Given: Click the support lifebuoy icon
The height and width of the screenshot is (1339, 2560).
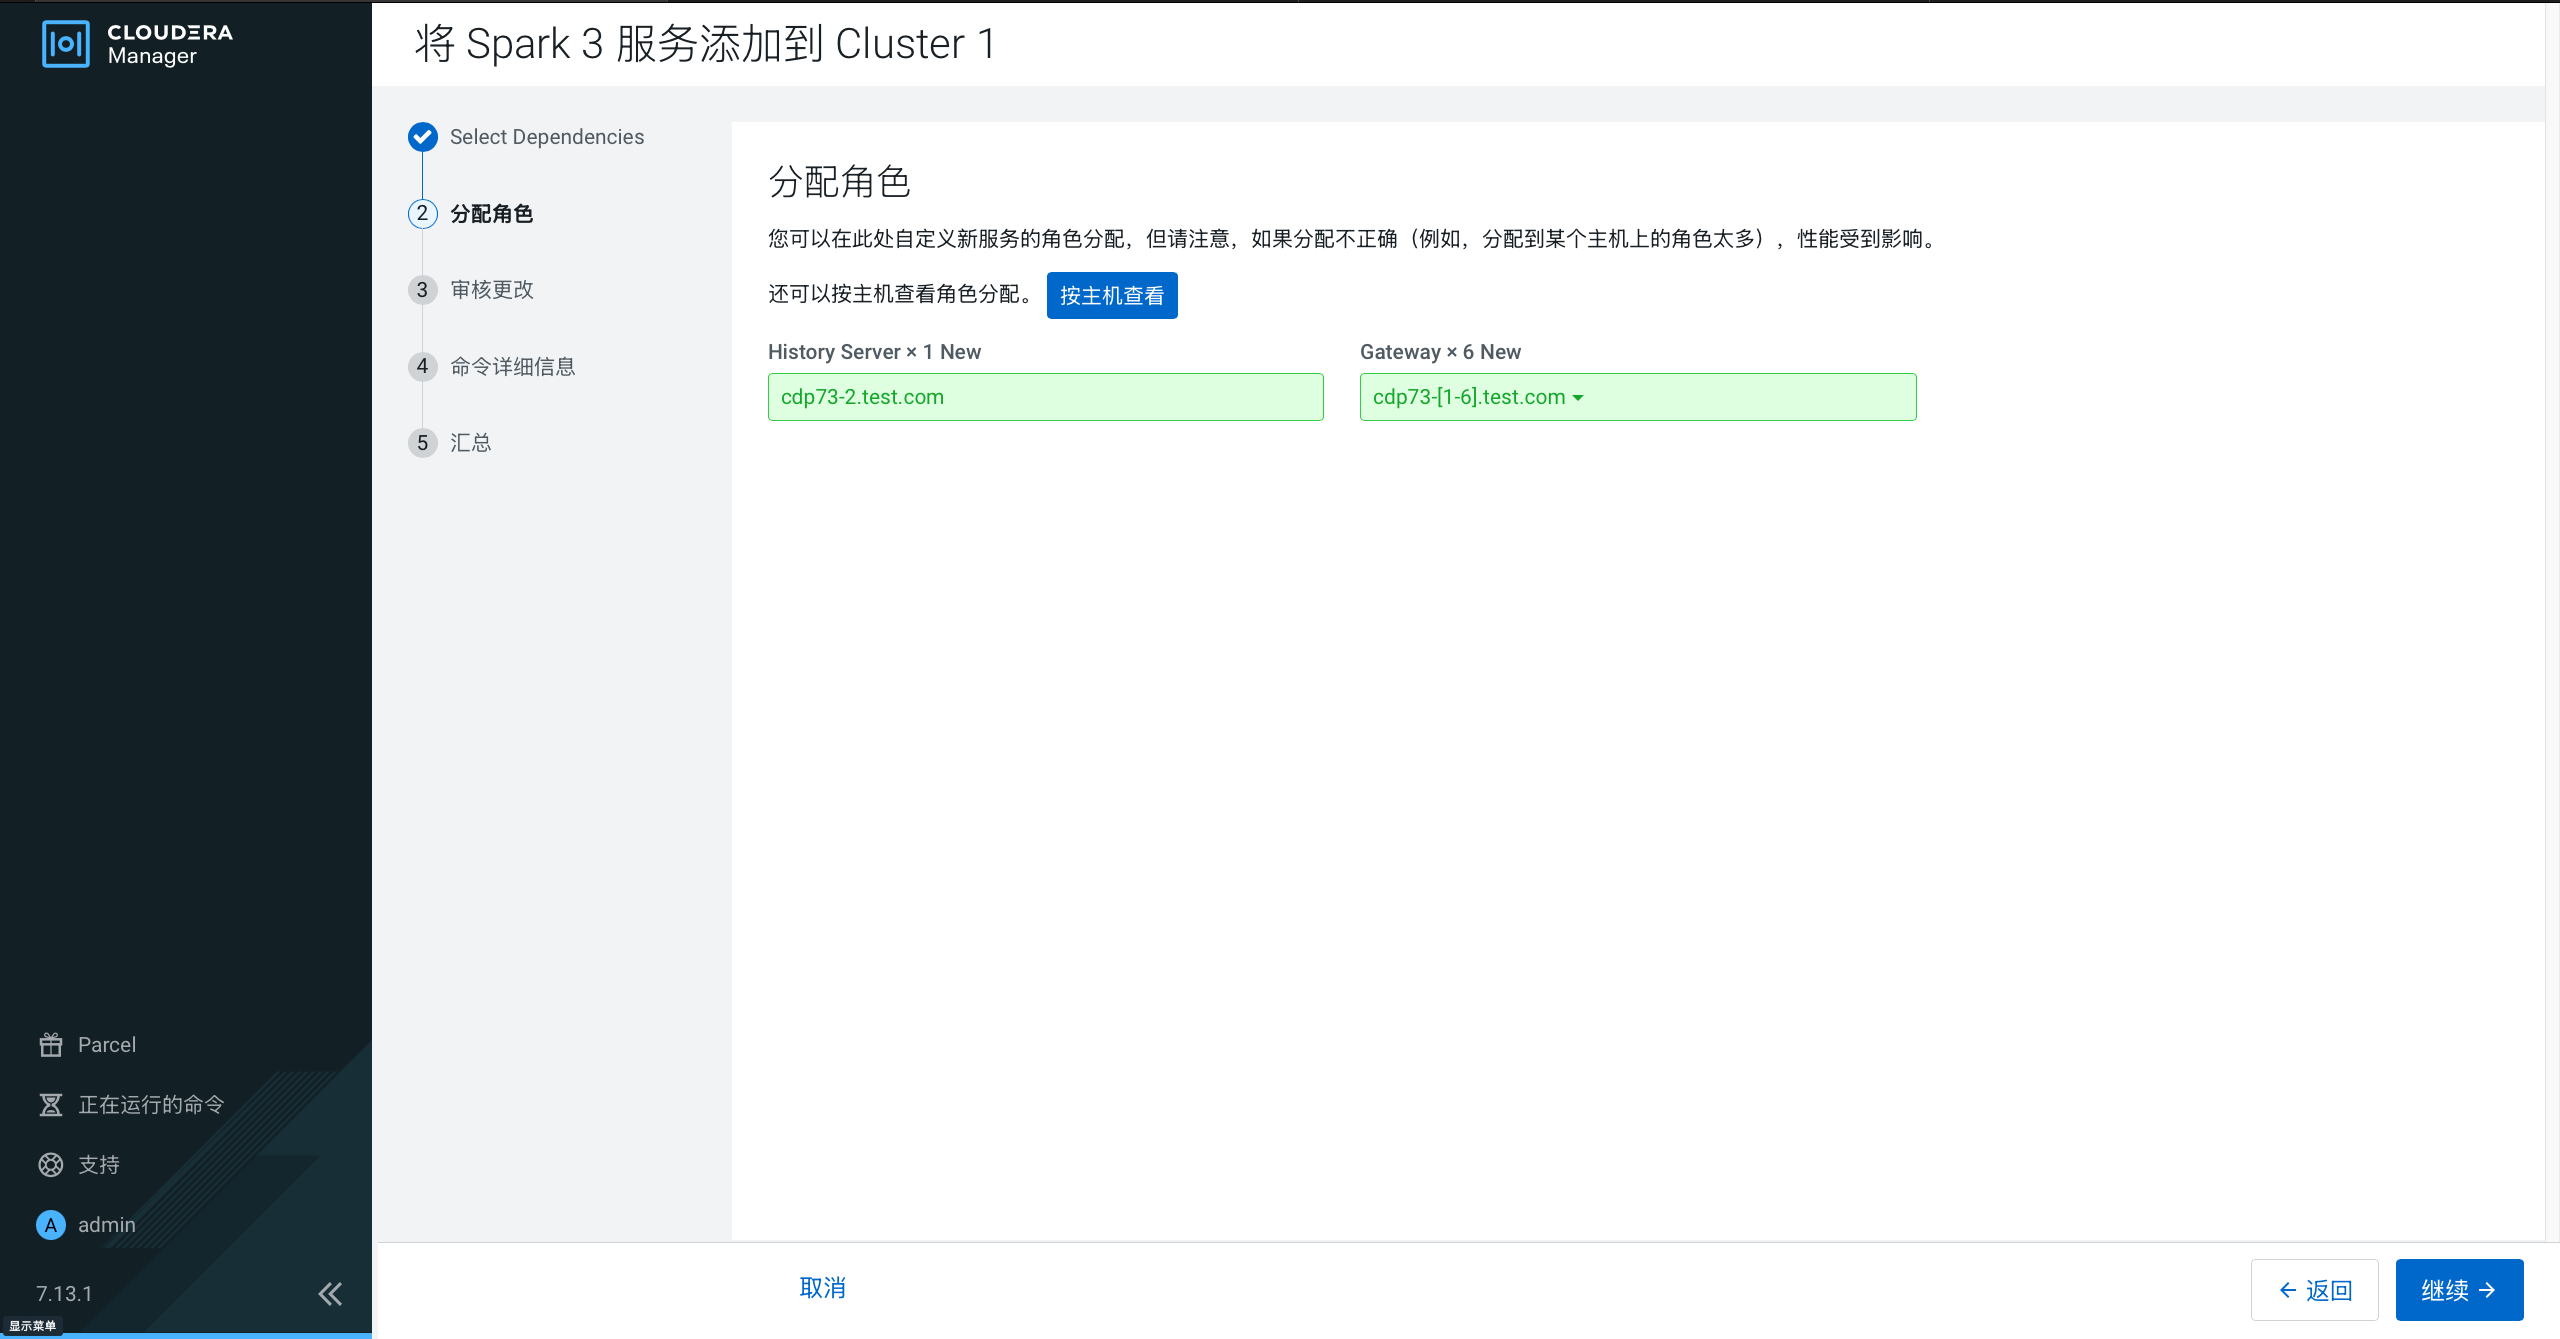Looking at the screenshot, I should click(x=51, y=1165).
